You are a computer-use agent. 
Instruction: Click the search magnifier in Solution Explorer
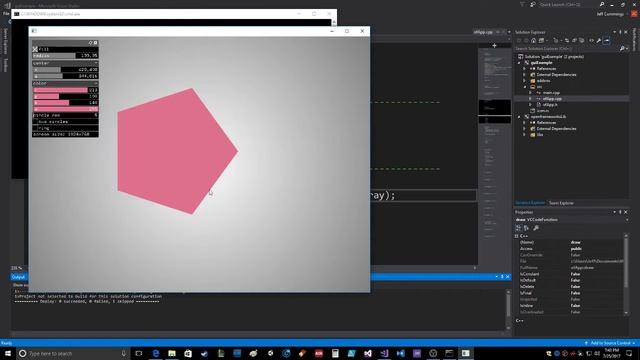(x=622, y=49)
